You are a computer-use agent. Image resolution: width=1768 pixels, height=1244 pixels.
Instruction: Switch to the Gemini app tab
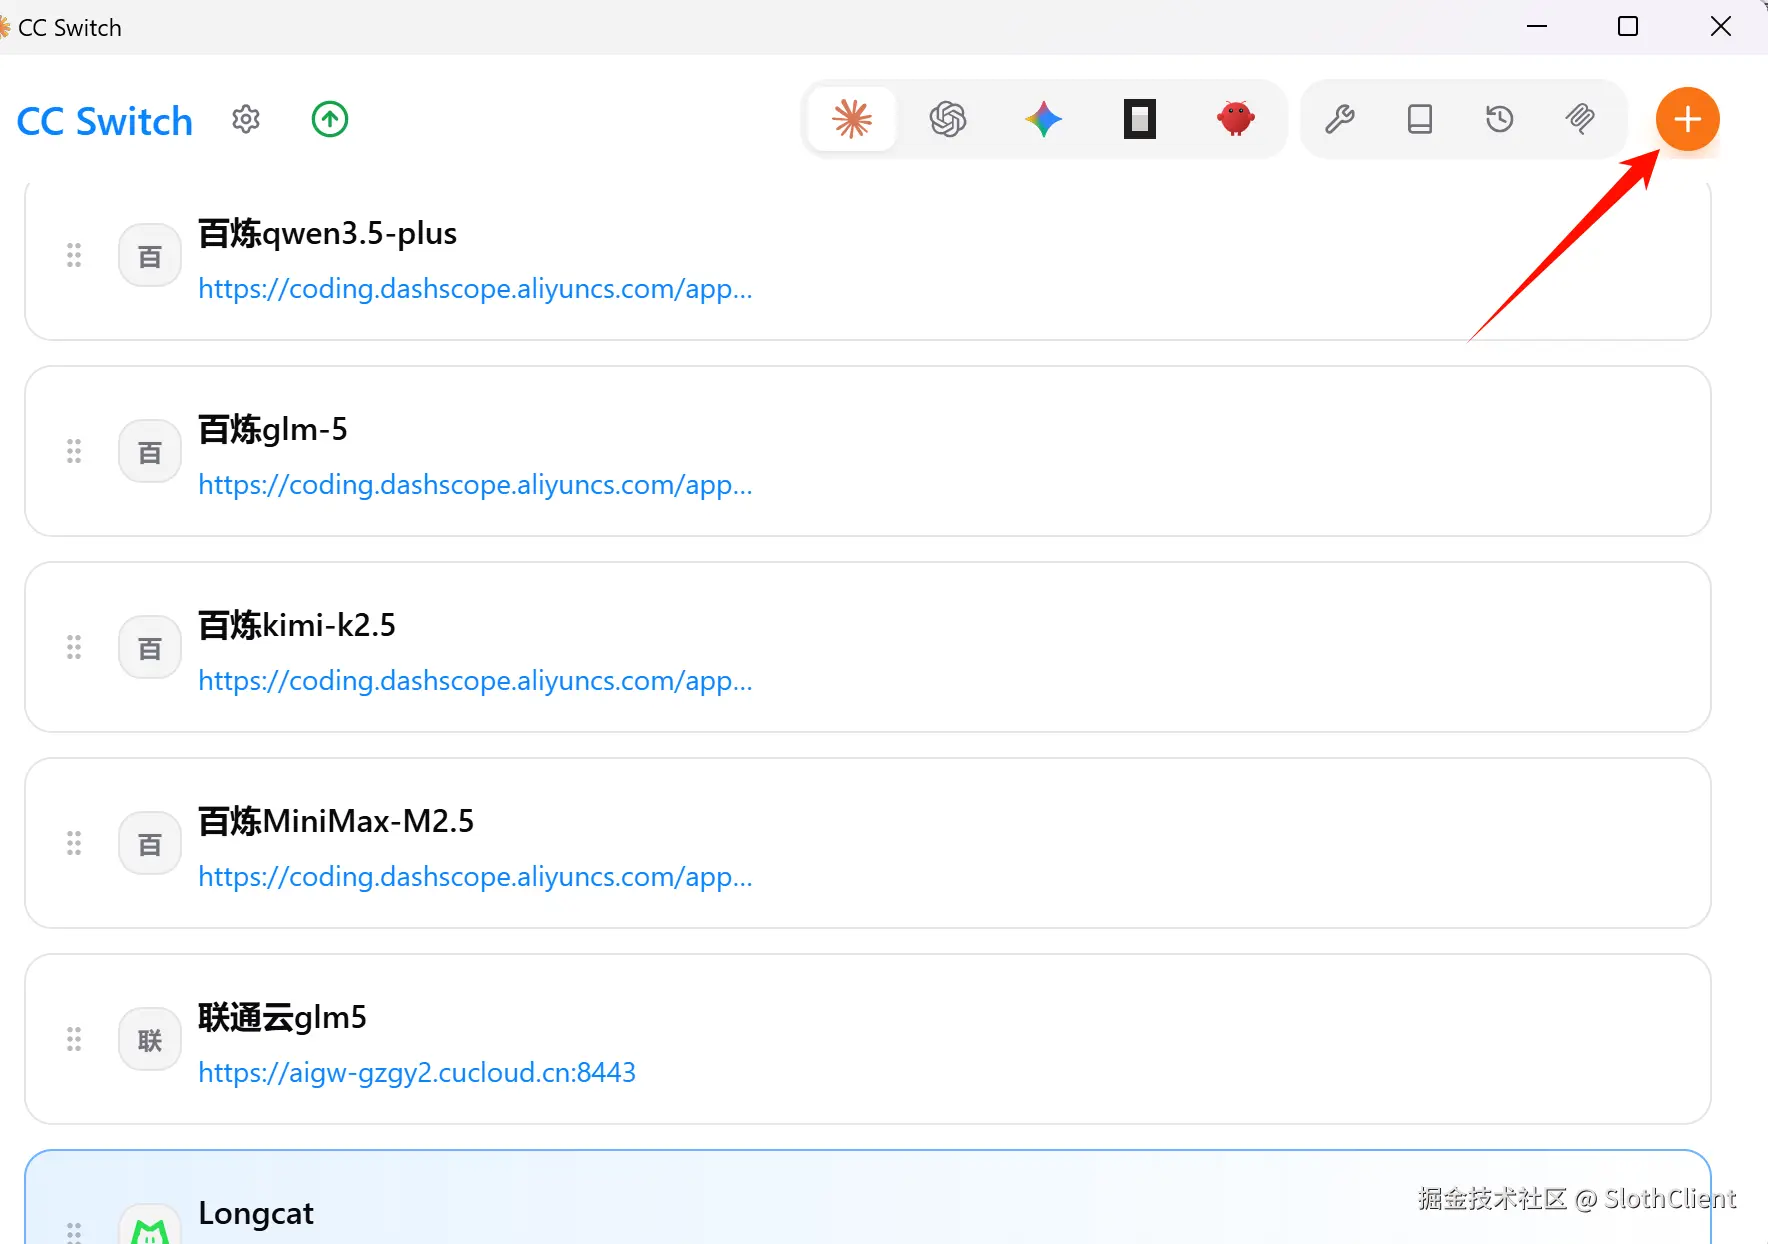click(1044, 119)
